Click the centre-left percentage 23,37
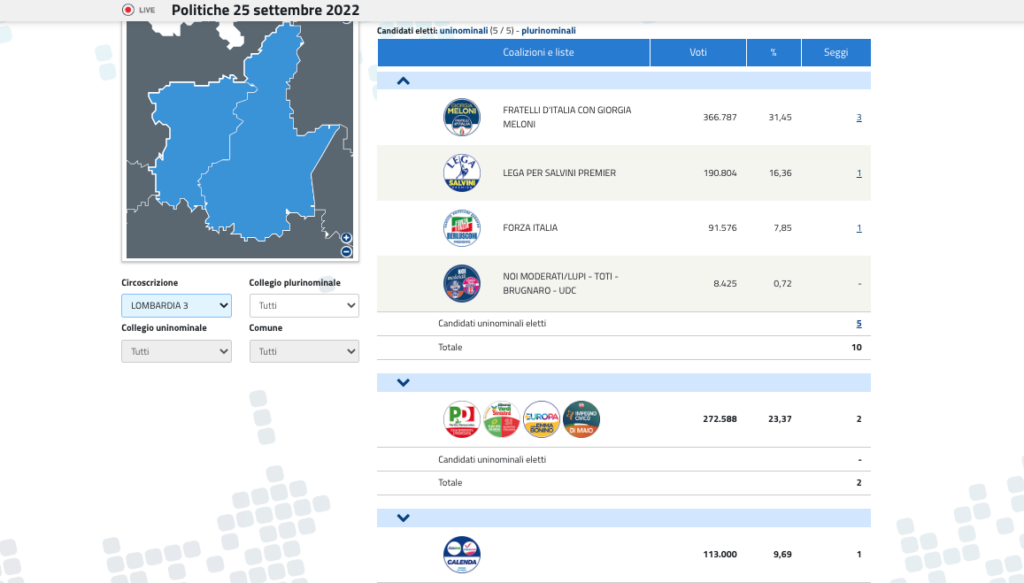1024x583 pixels. click(x=780, y=419)
